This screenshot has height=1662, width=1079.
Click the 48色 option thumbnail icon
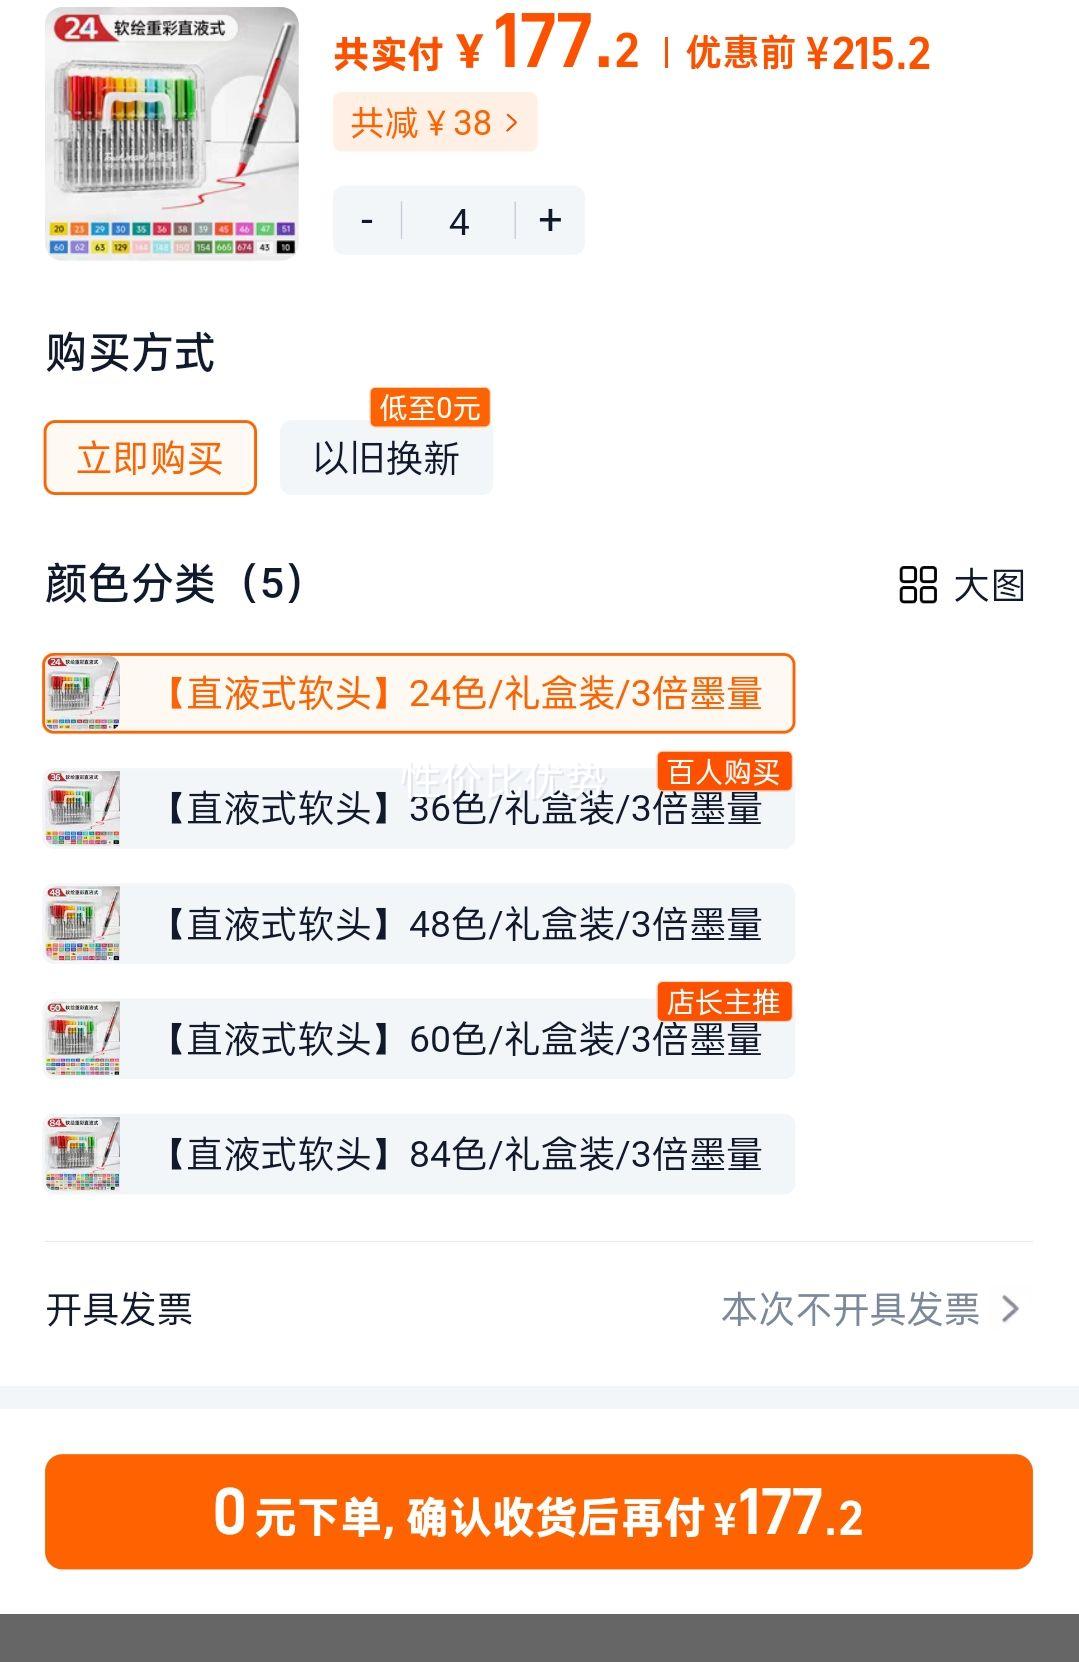coord(83,924)
